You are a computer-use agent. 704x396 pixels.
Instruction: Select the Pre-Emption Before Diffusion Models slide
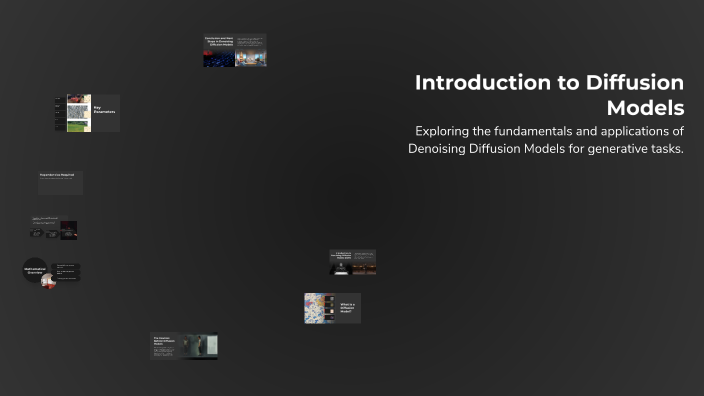(184, 346)
